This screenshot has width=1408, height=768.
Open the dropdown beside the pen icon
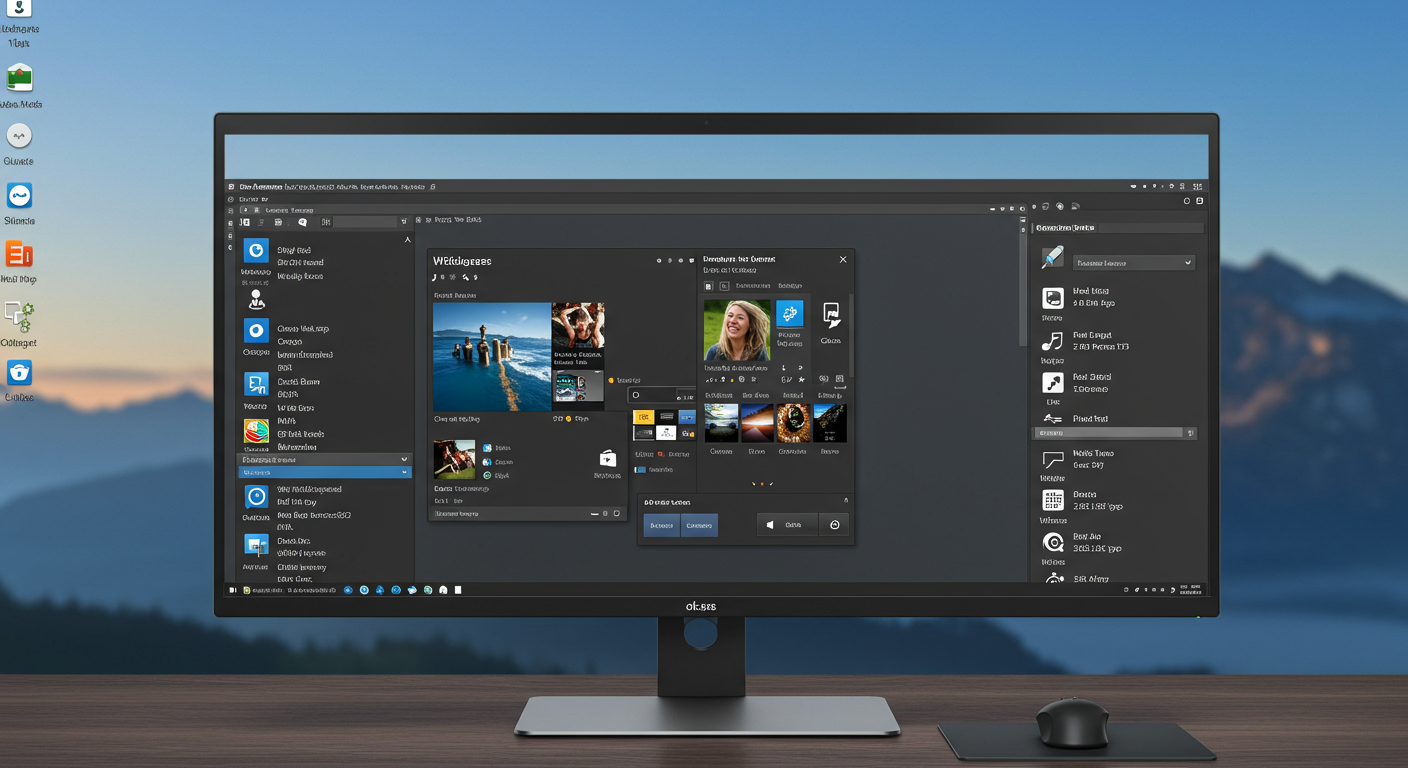click(x=1133, y=263)
